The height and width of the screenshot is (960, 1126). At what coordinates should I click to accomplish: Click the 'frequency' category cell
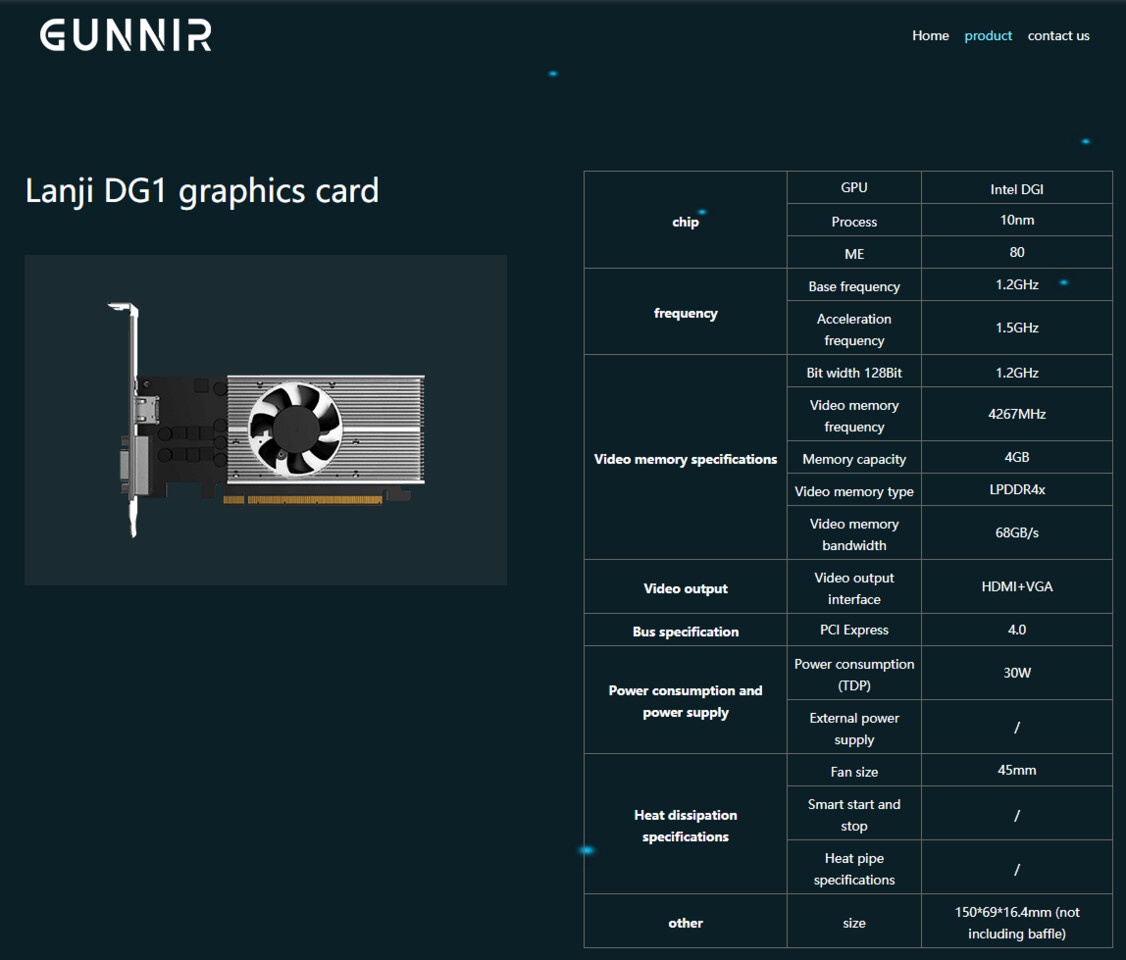coord(686,312)
